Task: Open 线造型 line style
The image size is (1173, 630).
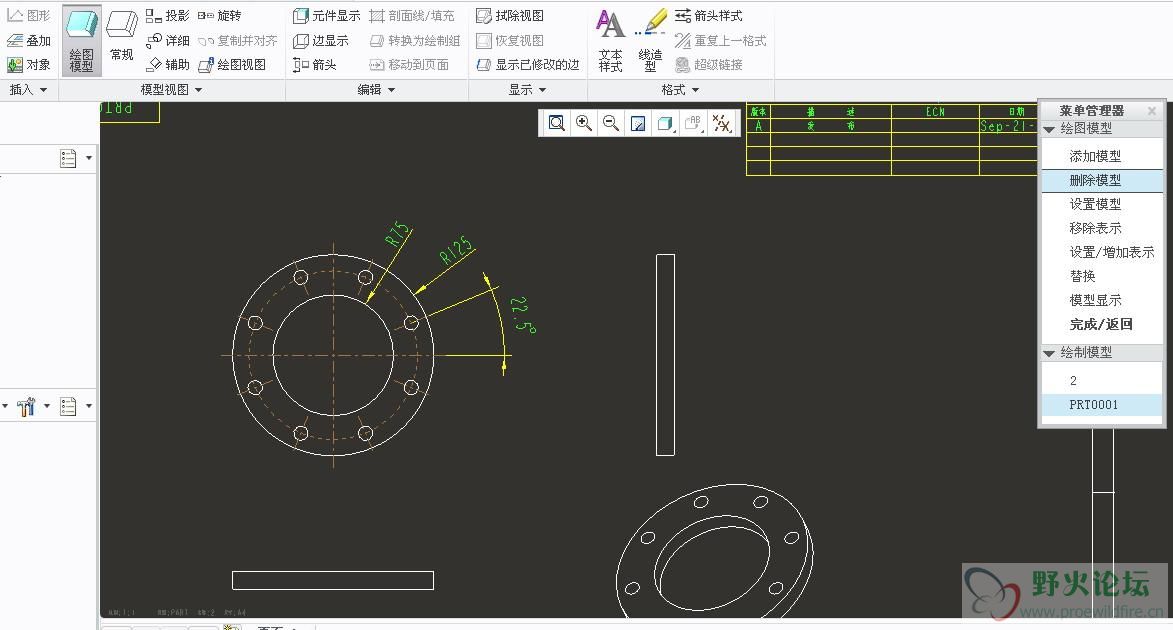Action: pyautogui.click(x=650, y=40)
